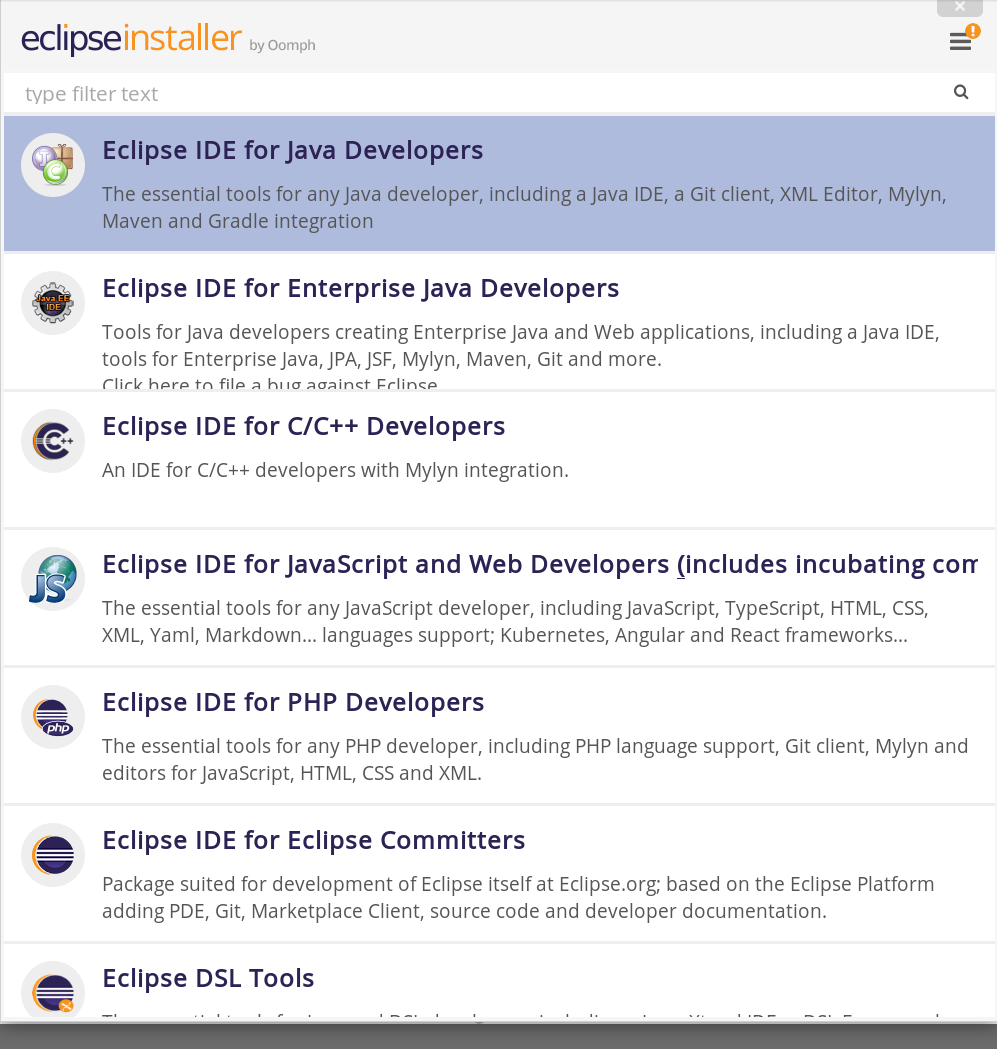Click the C/C++ package icon
The image size is (997, 1049).
pyautogui.click(x=53, y=441)
